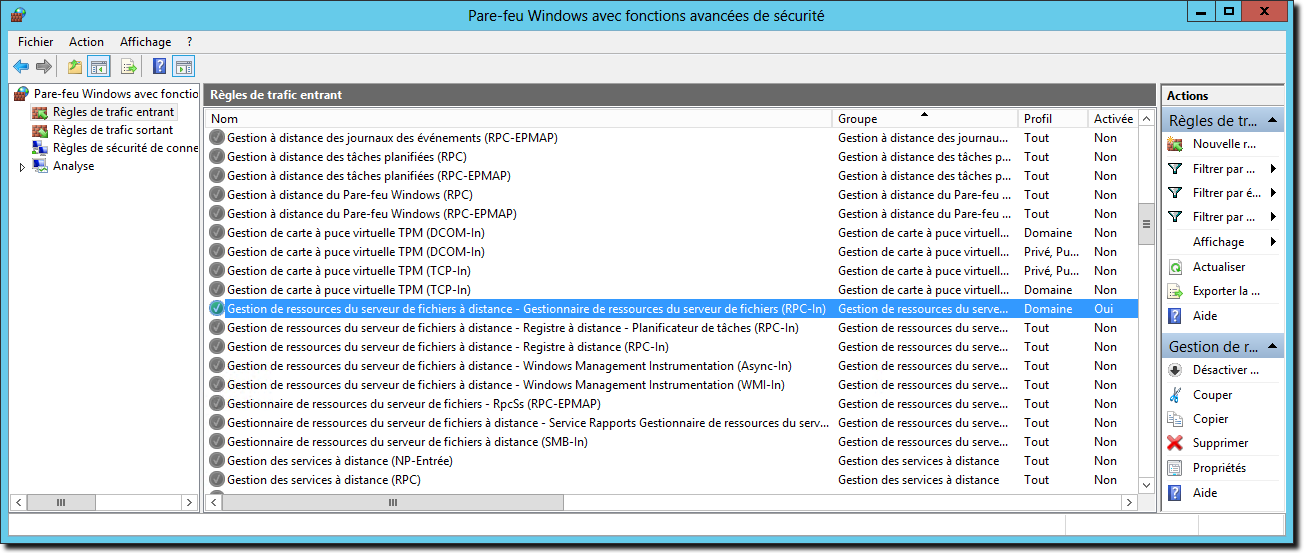Click the Désactiver la règle icon
This screenshot has height=553, width=1304.
1176,370
